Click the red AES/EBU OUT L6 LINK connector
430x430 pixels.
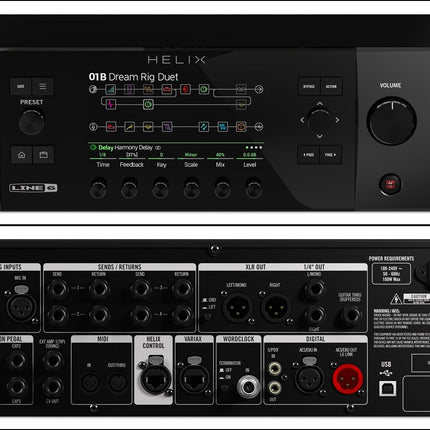(348, 379)
